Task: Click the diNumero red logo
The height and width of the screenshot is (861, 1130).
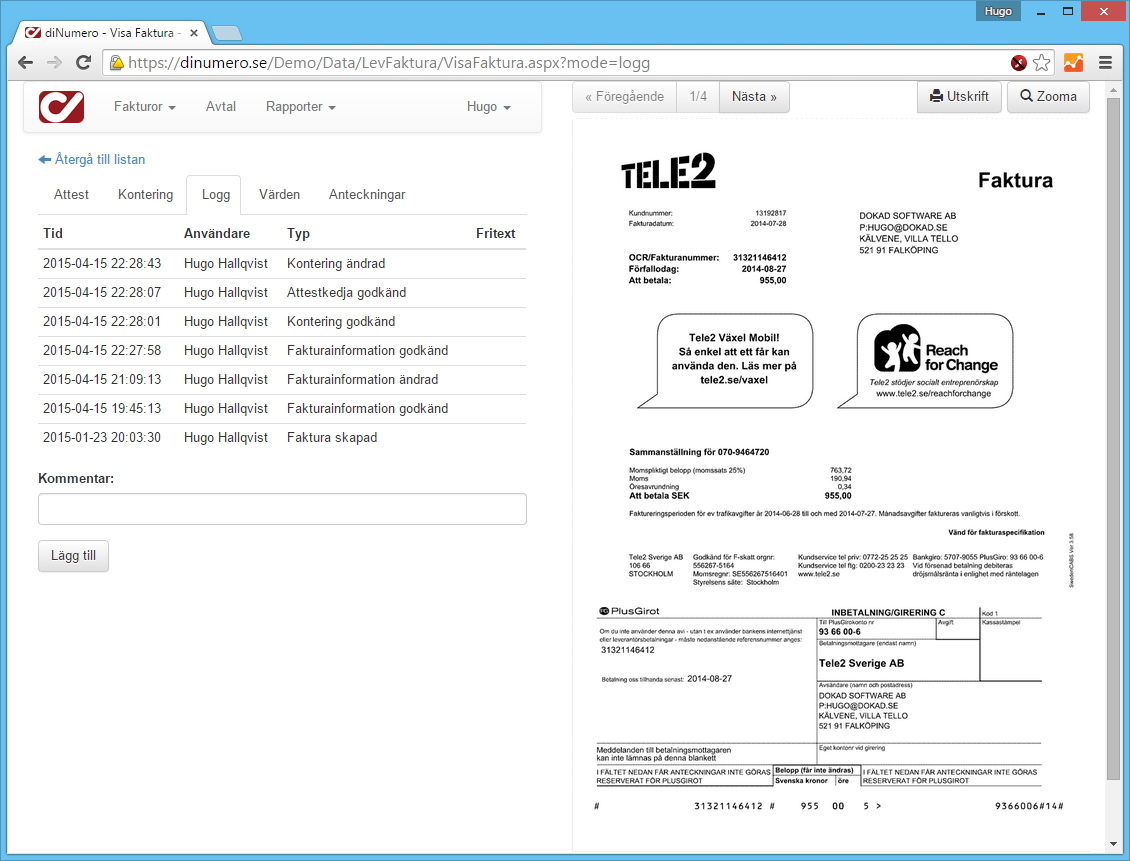Action: tap(61, 107)
